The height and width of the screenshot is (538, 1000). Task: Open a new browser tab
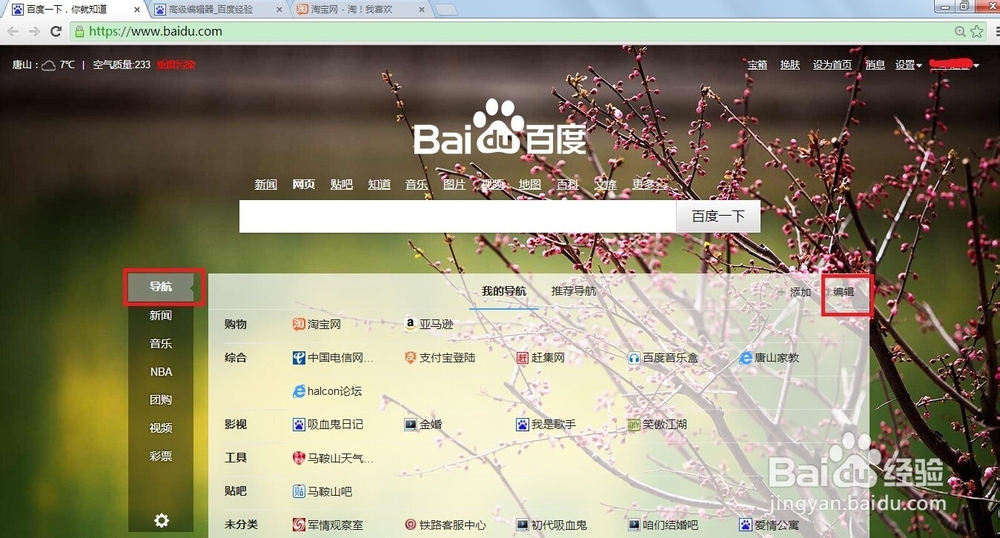pyautogui.click(x=446, y=10)
